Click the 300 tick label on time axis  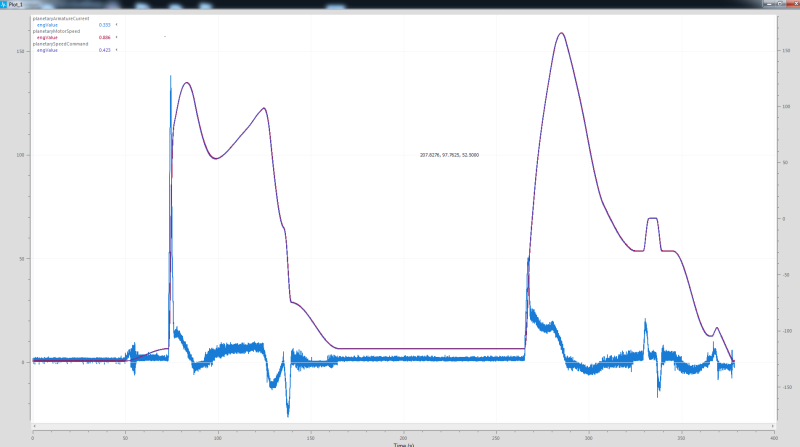click(588, 438)
